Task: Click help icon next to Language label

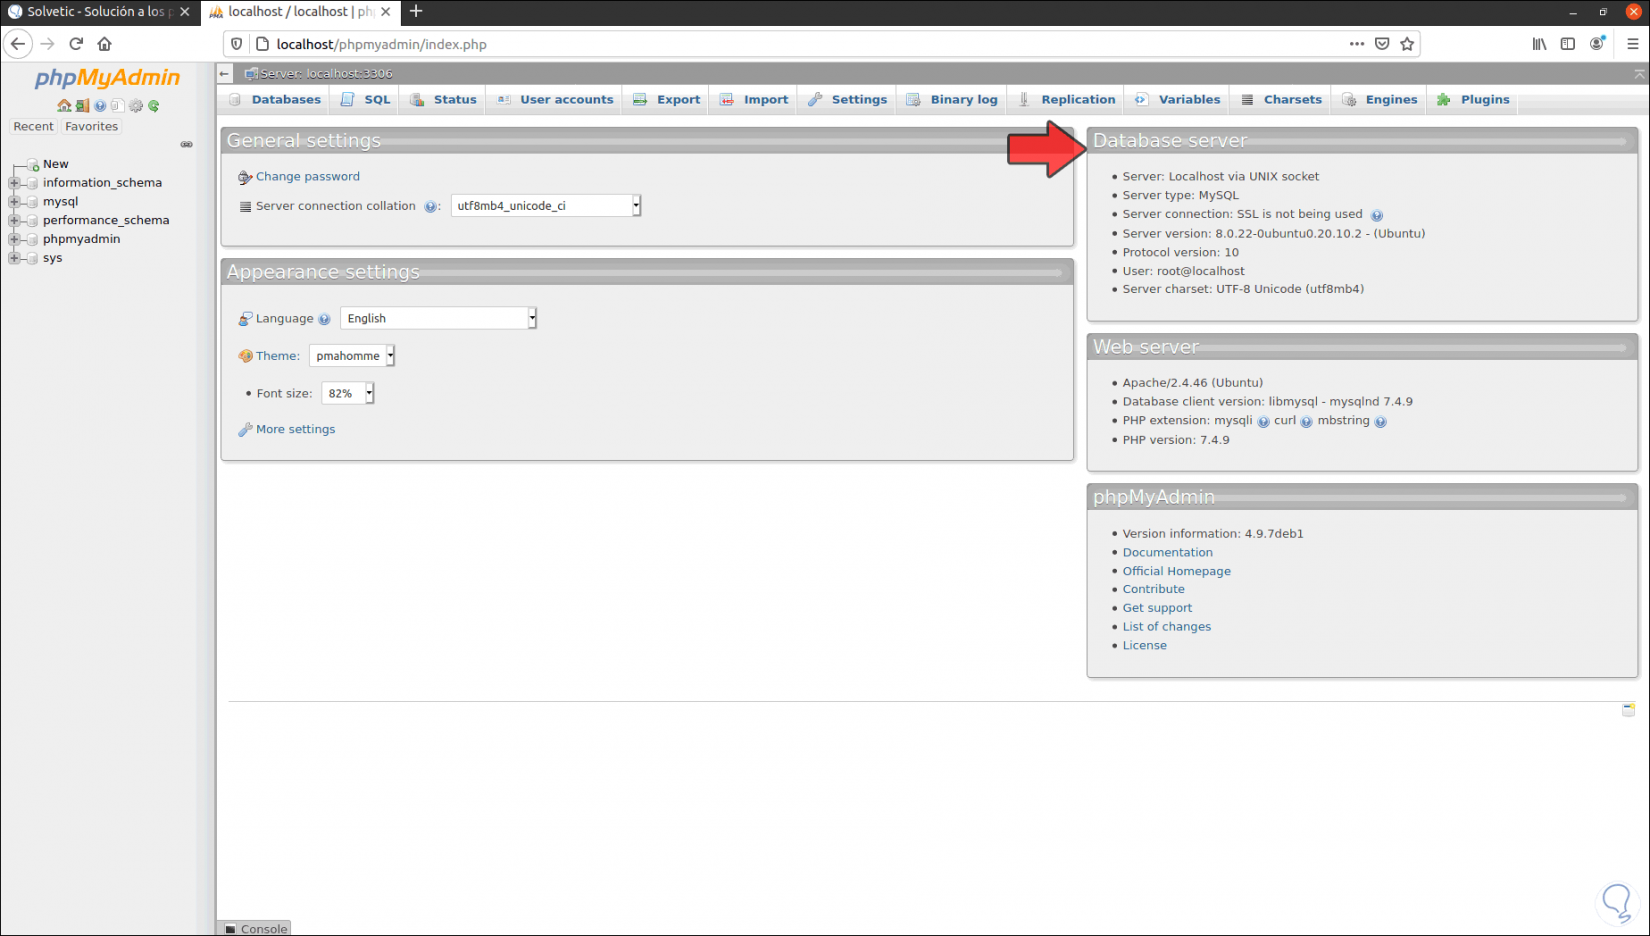Action: (324, 319)
